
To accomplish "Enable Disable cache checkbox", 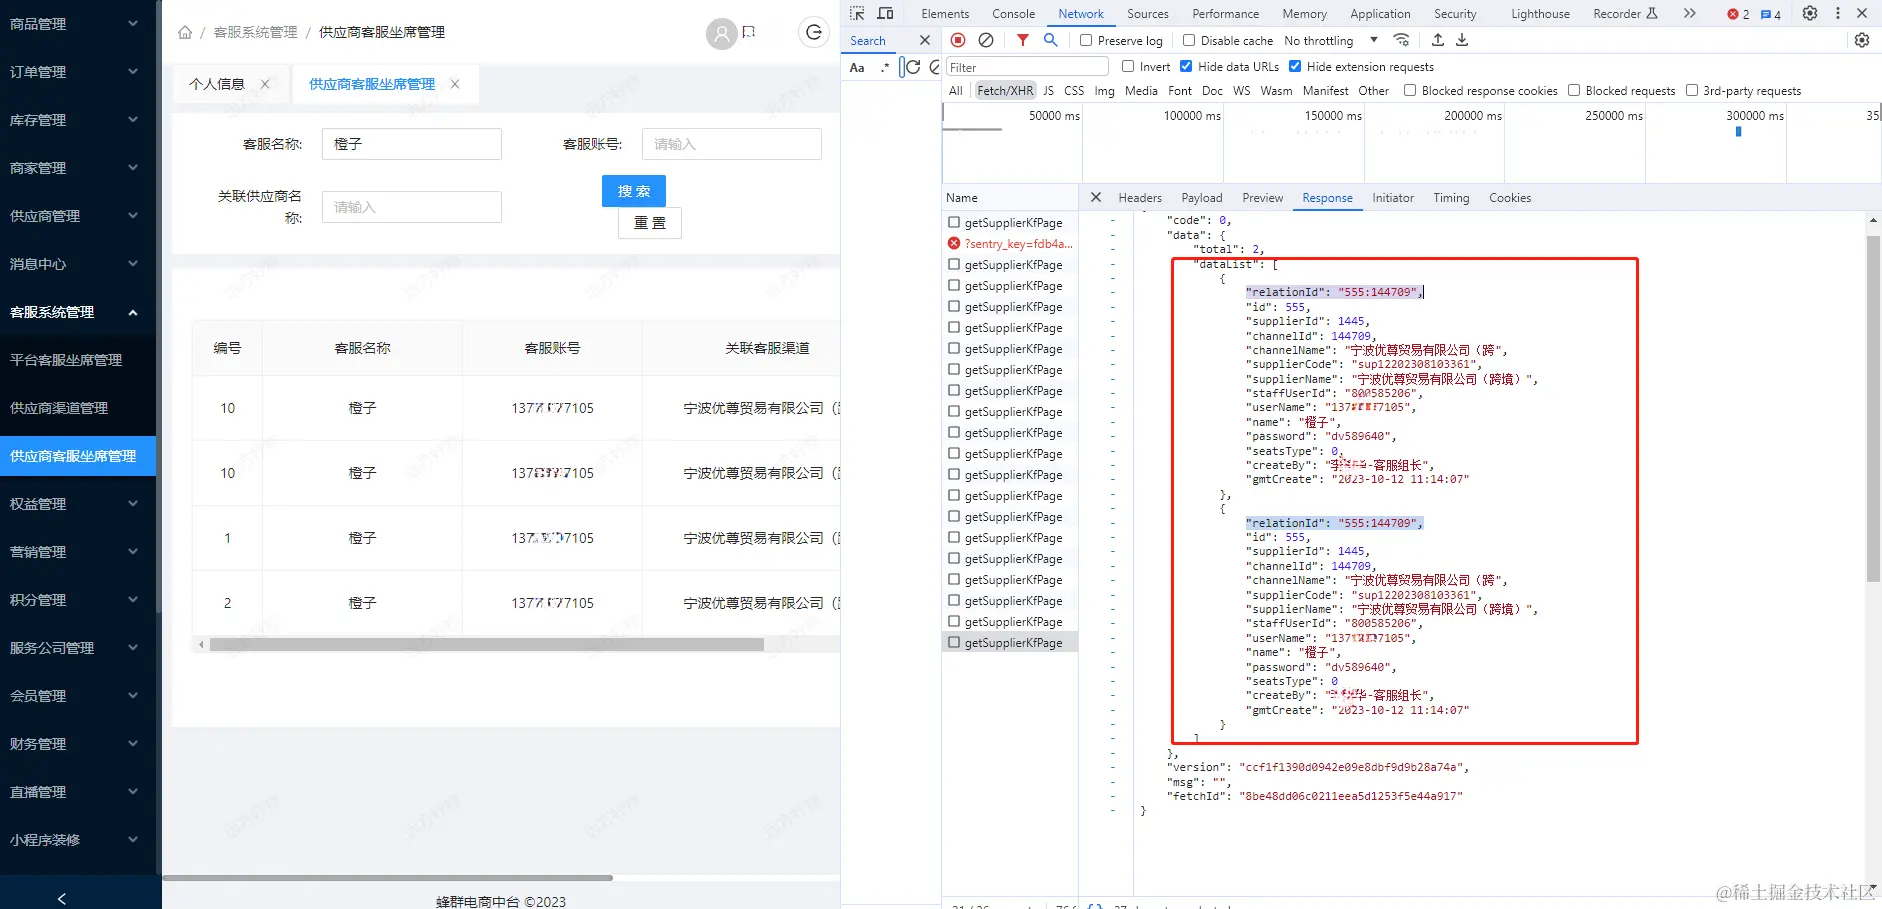I will [1189, 40].
